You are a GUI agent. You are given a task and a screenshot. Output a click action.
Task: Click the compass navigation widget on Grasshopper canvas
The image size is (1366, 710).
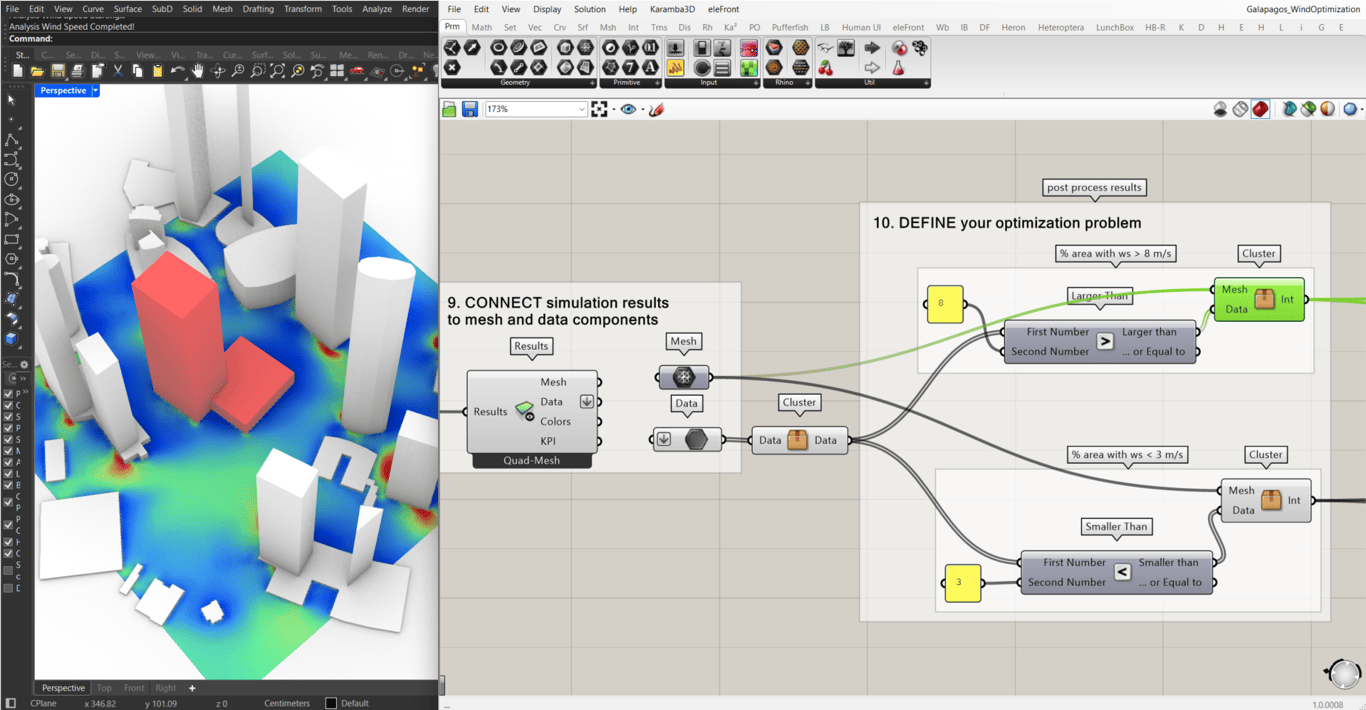pyautogui.click(x=1342, y=673)
